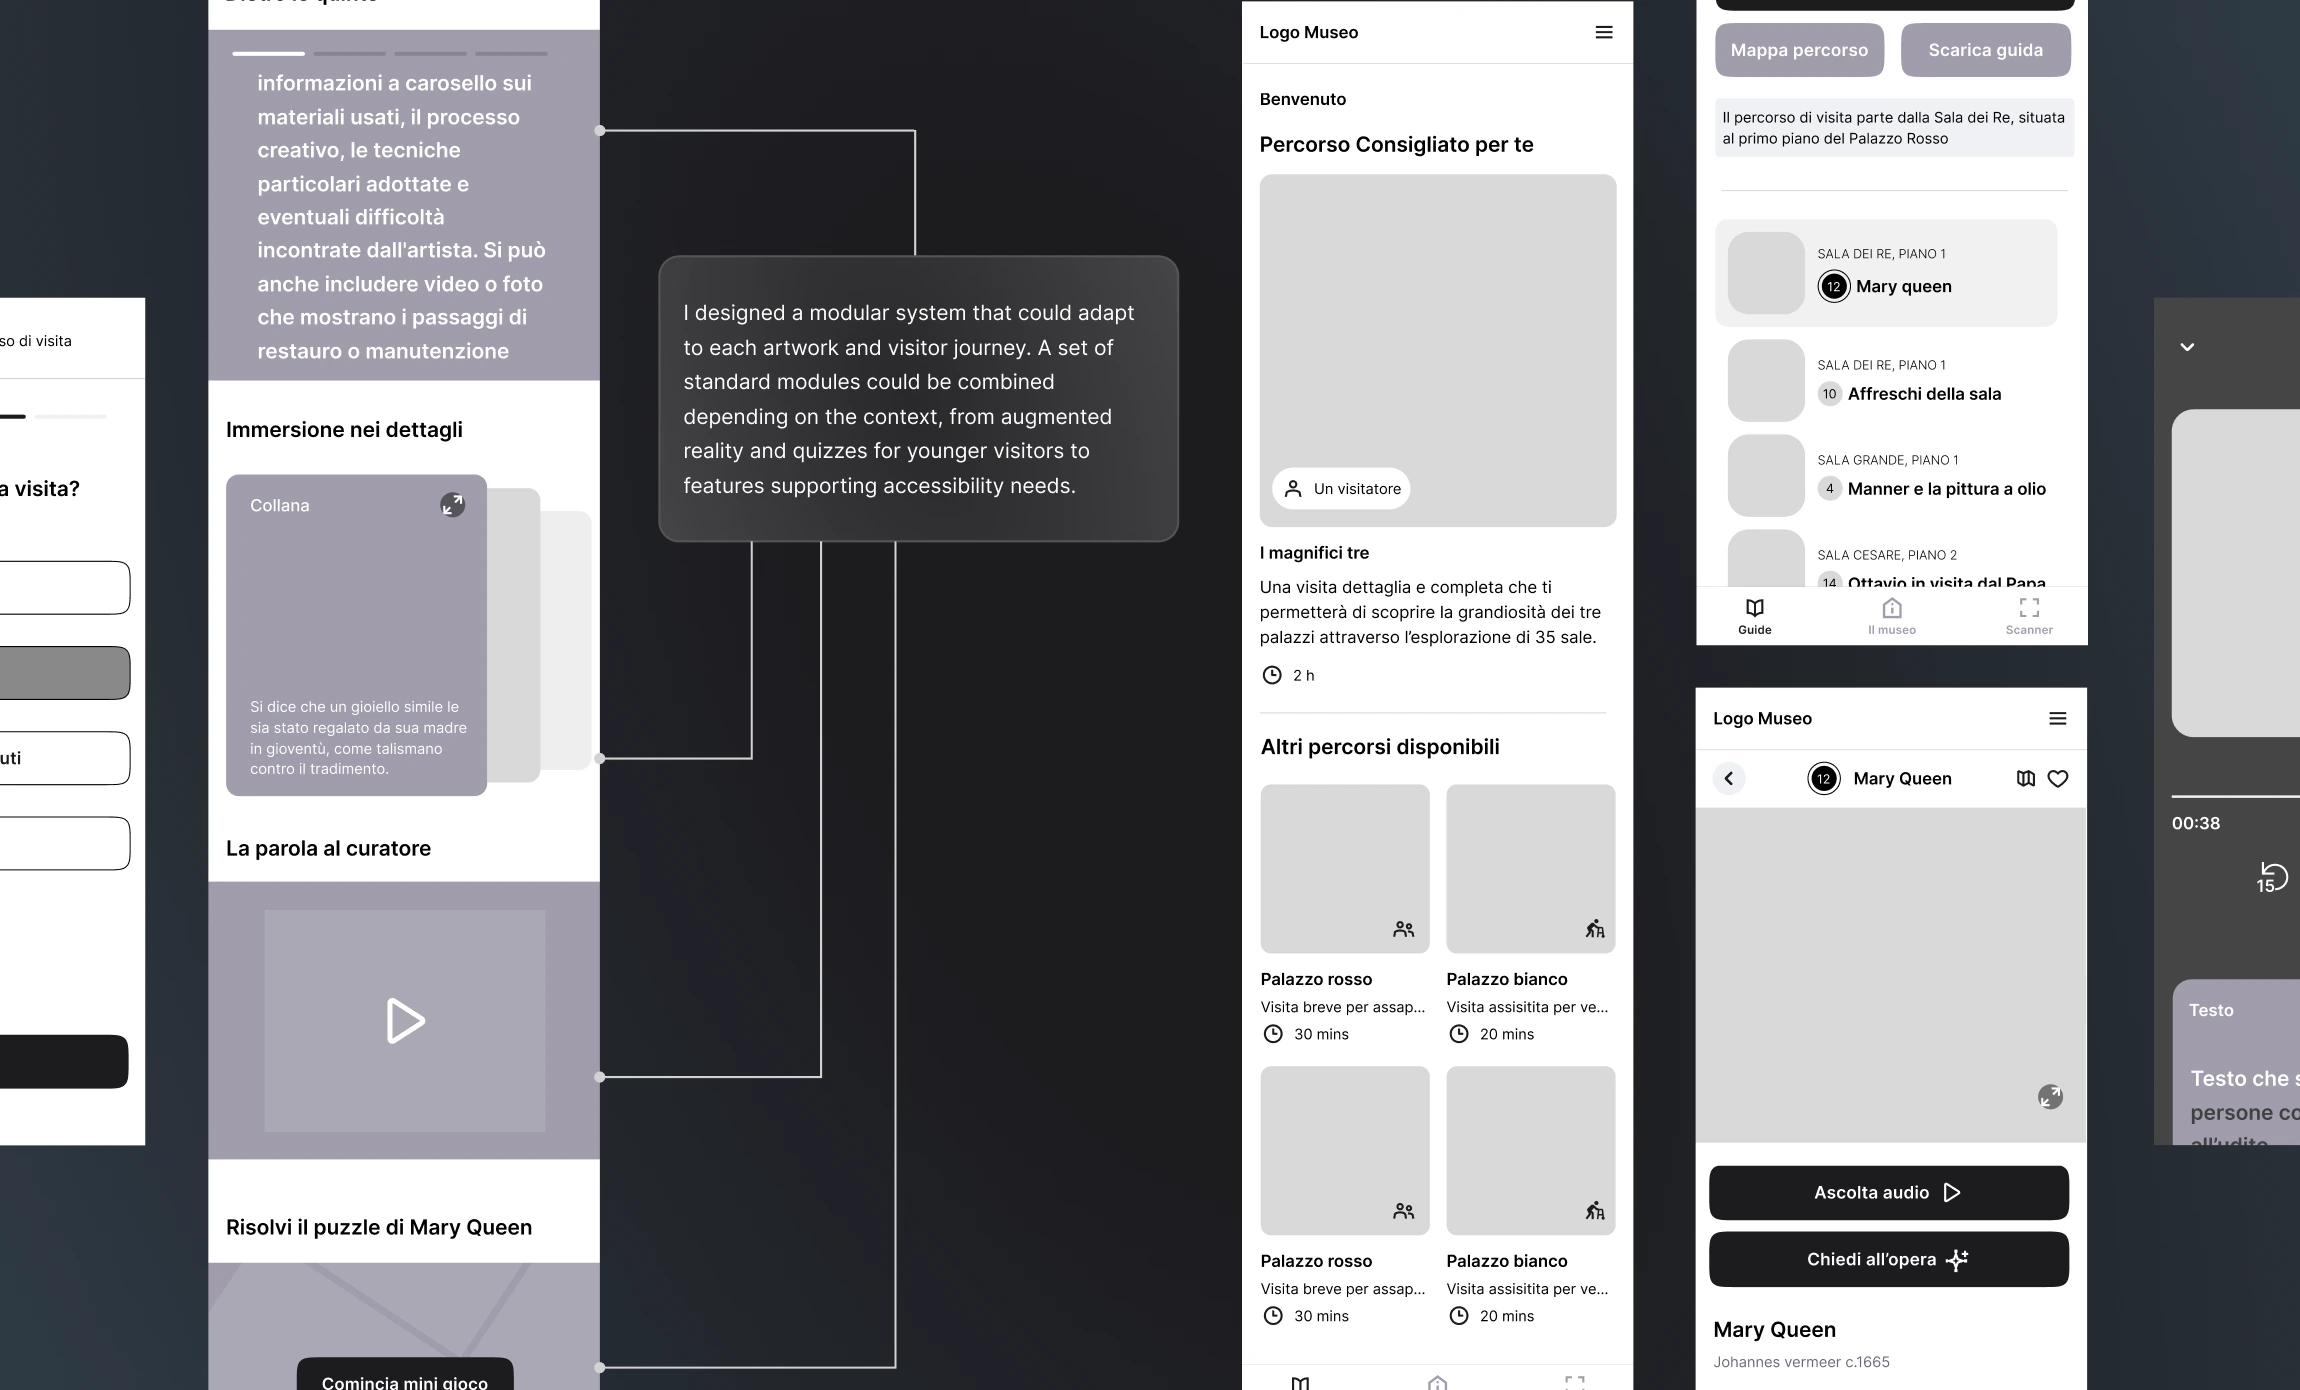Click the 2 h duration clock icon

(1272, 675)
